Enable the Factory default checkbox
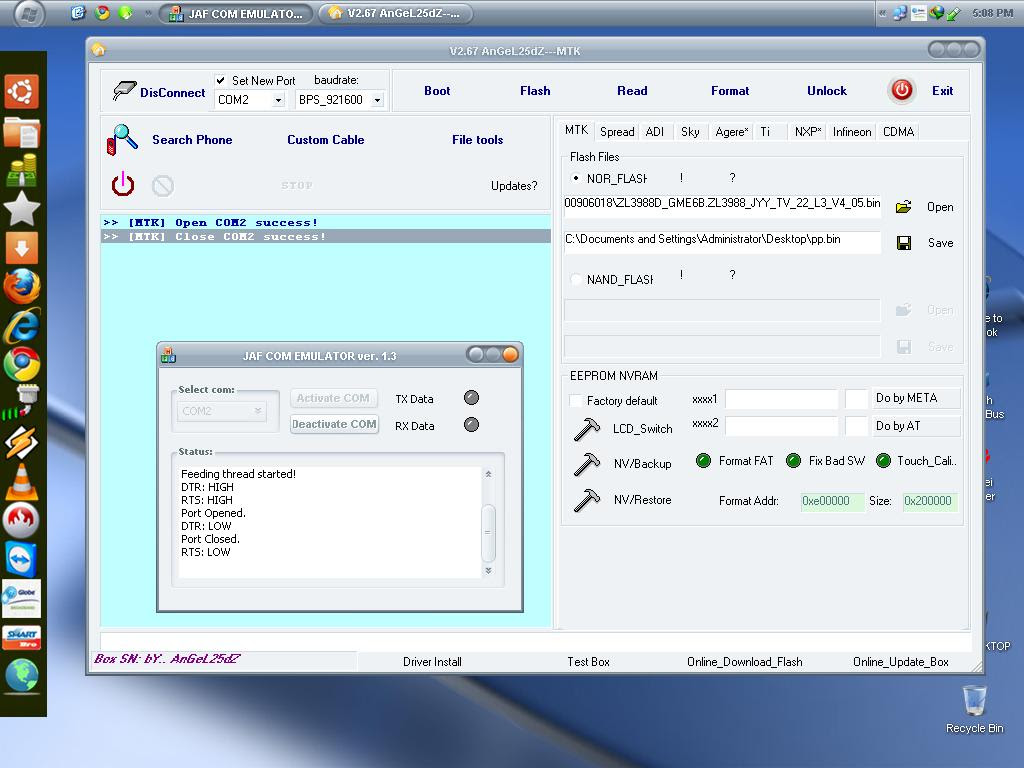1024x768 pixels. [x=575, y=400]
